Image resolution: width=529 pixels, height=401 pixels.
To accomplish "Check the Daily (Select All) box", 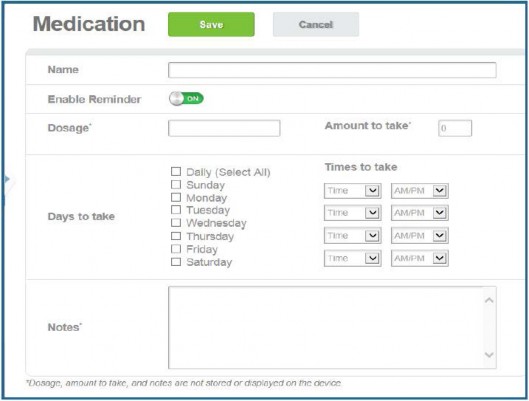I will pos(176,171).
